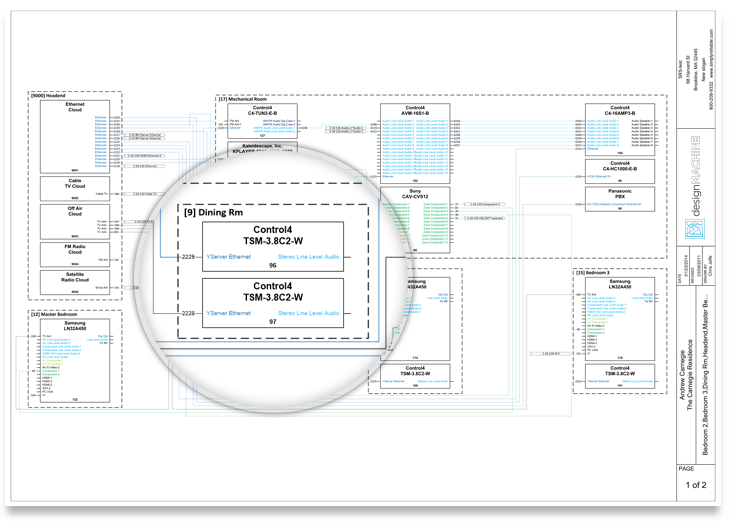
Task: Click the '[12] Master Bedroom' label
Action: tap(54, 314)
